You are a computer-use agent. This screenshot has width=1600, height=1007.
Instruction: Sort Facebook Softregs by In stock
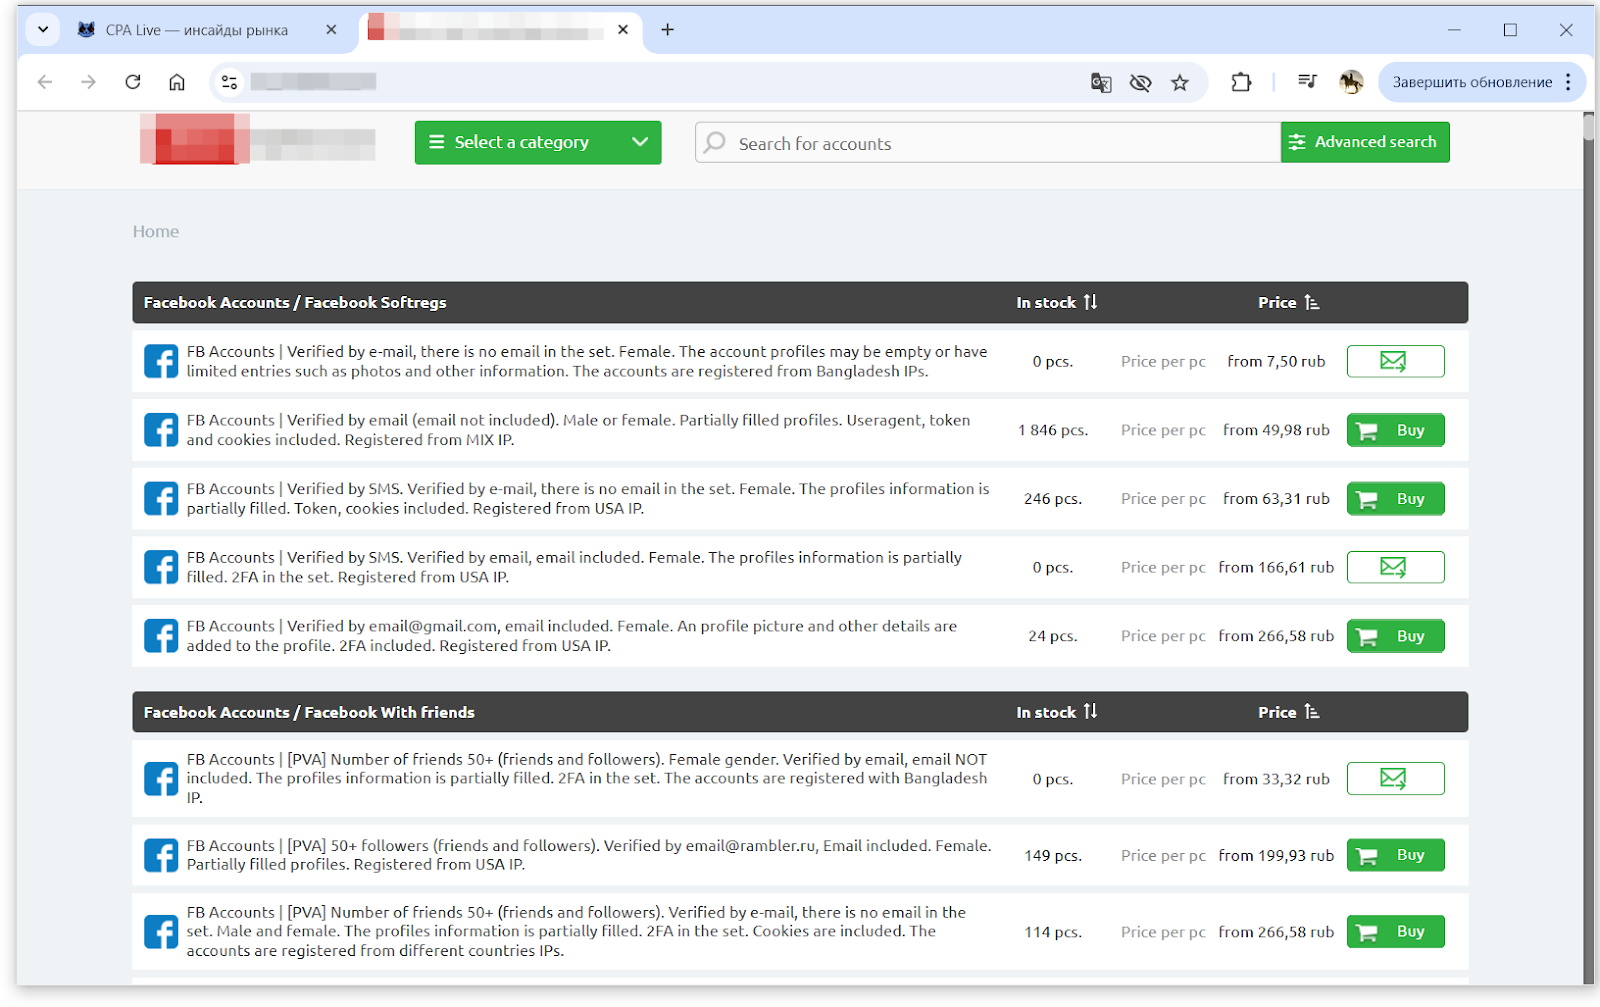click(x=1057, y=302)
